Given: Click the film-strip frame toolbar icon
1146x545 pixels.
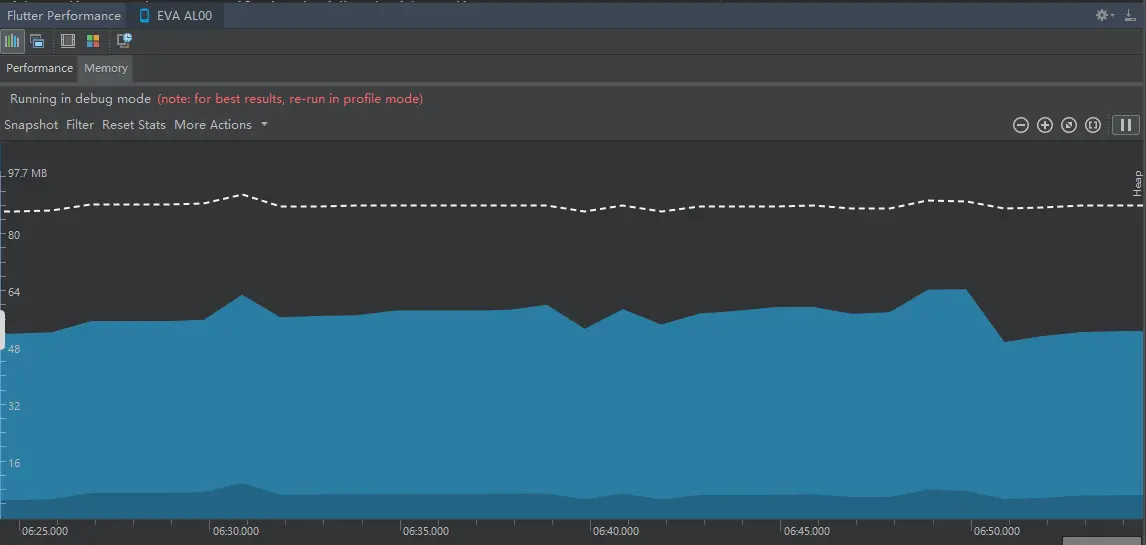Looking at the screenshot, I should (68, 41).
